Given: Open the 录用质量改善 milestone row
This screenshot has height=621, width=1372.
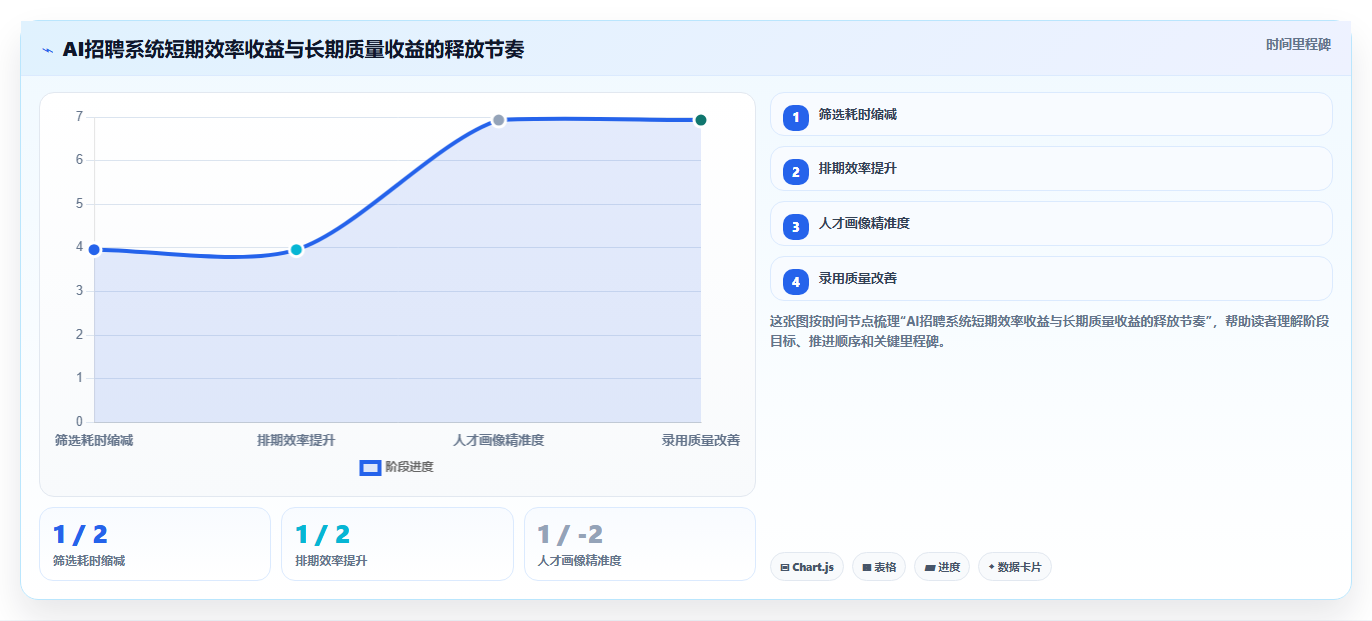Looking at the screenshot, I should [1051, 278].
